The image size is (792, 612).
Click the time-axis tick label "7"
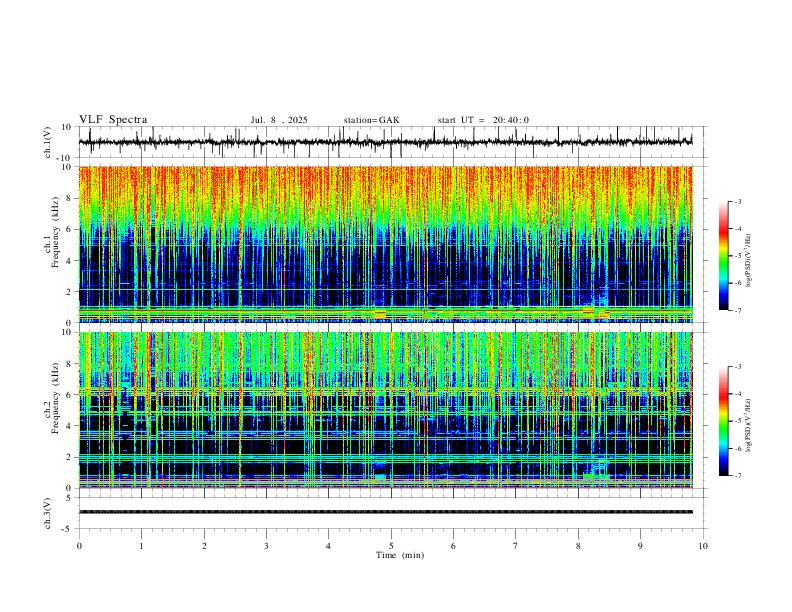pyautogui.click(x=516, y=546)
